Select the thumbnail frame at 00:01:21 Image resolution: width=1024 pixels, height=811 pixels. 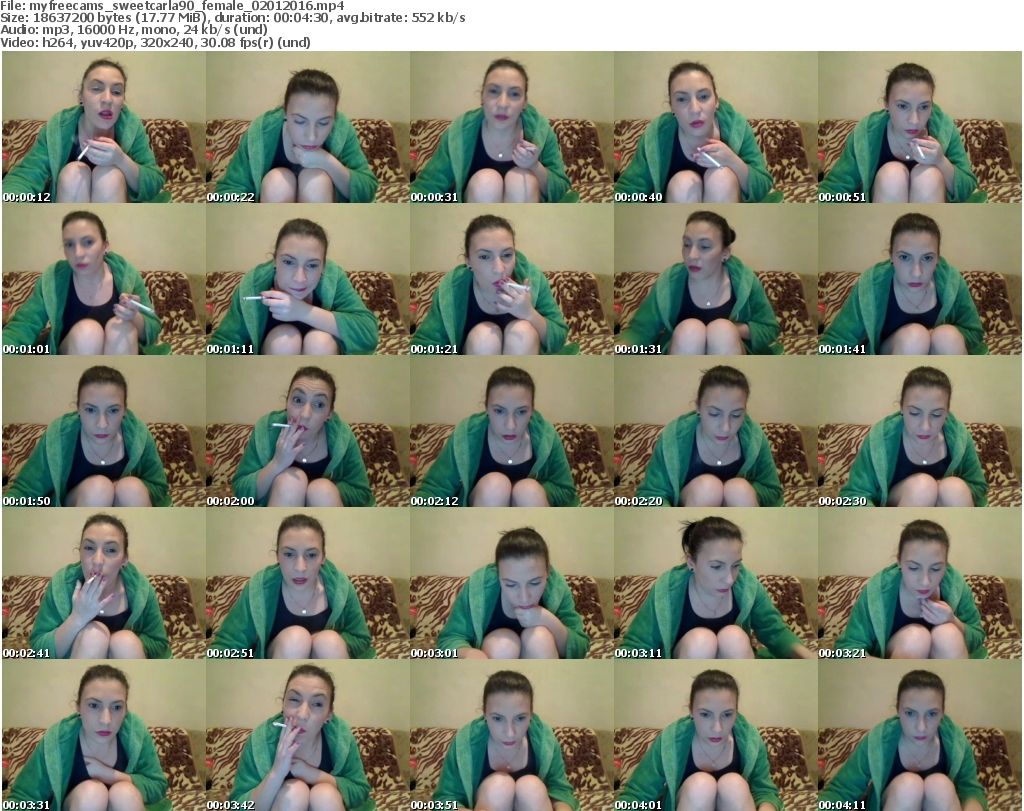coord(511,279)
